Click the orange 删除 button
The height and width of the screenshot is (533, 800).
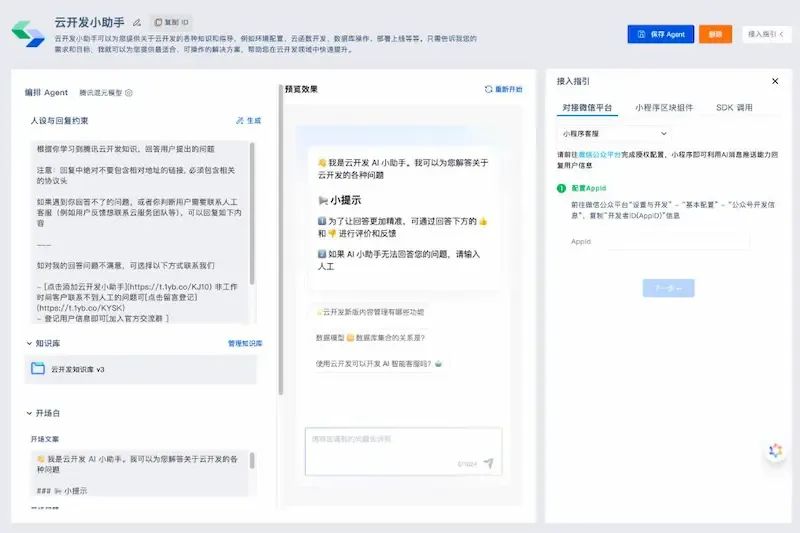tap(715, 34)
